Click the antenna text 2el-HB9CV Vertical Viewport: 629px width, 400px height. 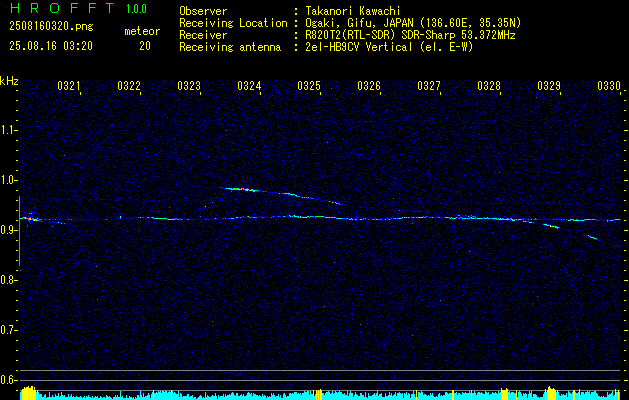tap(359, 47)
